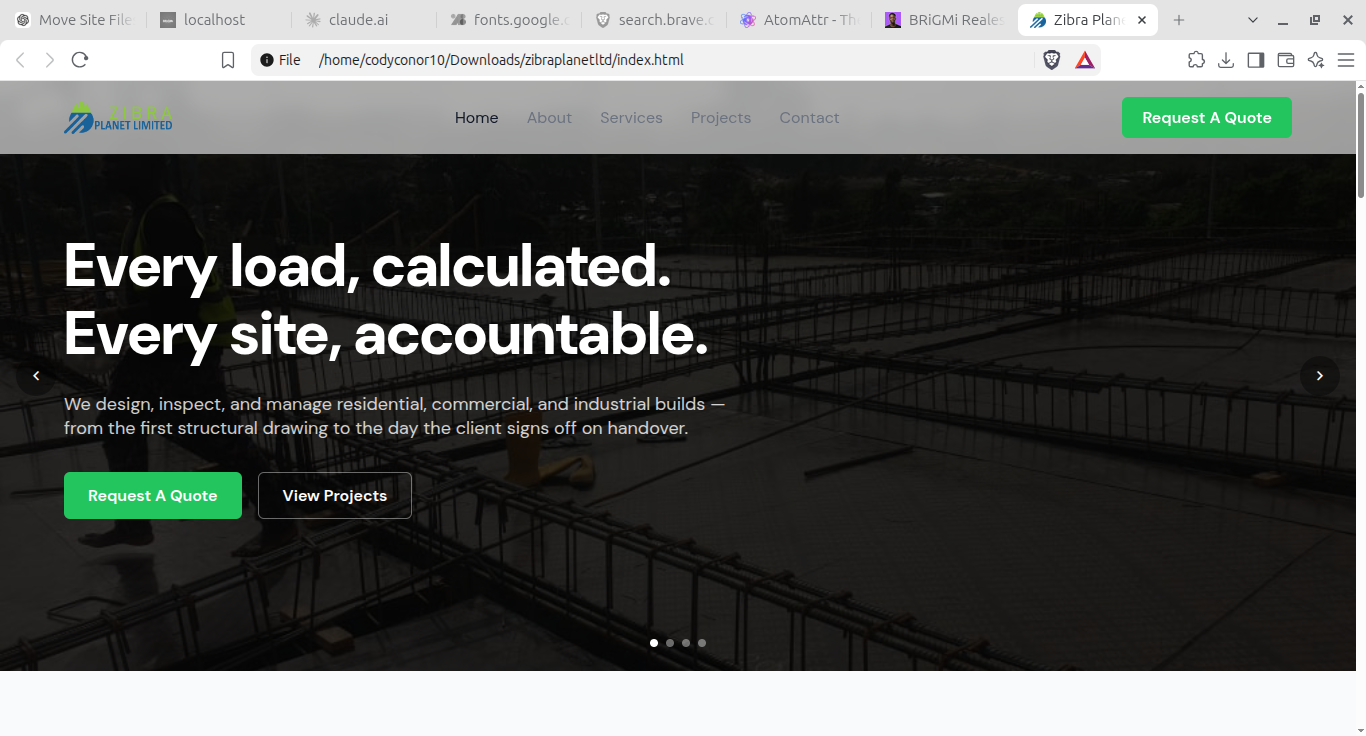Image resolution: width=1366 pixels, height=736 pixels.
Task: Switch to the BRiGMi Reales tab
Action: (943, 20)
